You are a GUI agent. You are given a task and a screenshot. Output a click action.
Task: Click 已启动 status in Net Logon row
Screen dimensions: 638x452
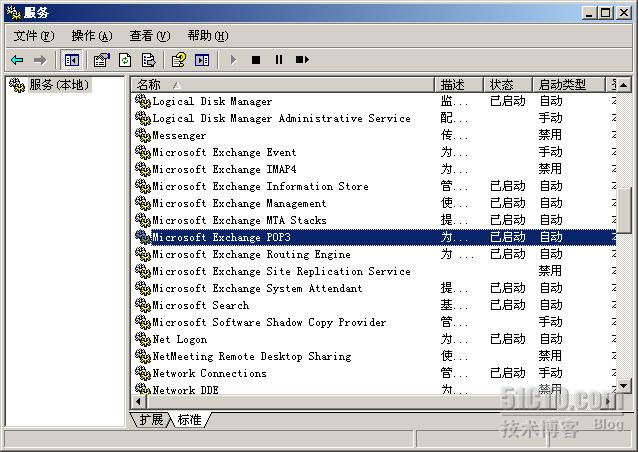pyautogui.click(x=508, y=338)
